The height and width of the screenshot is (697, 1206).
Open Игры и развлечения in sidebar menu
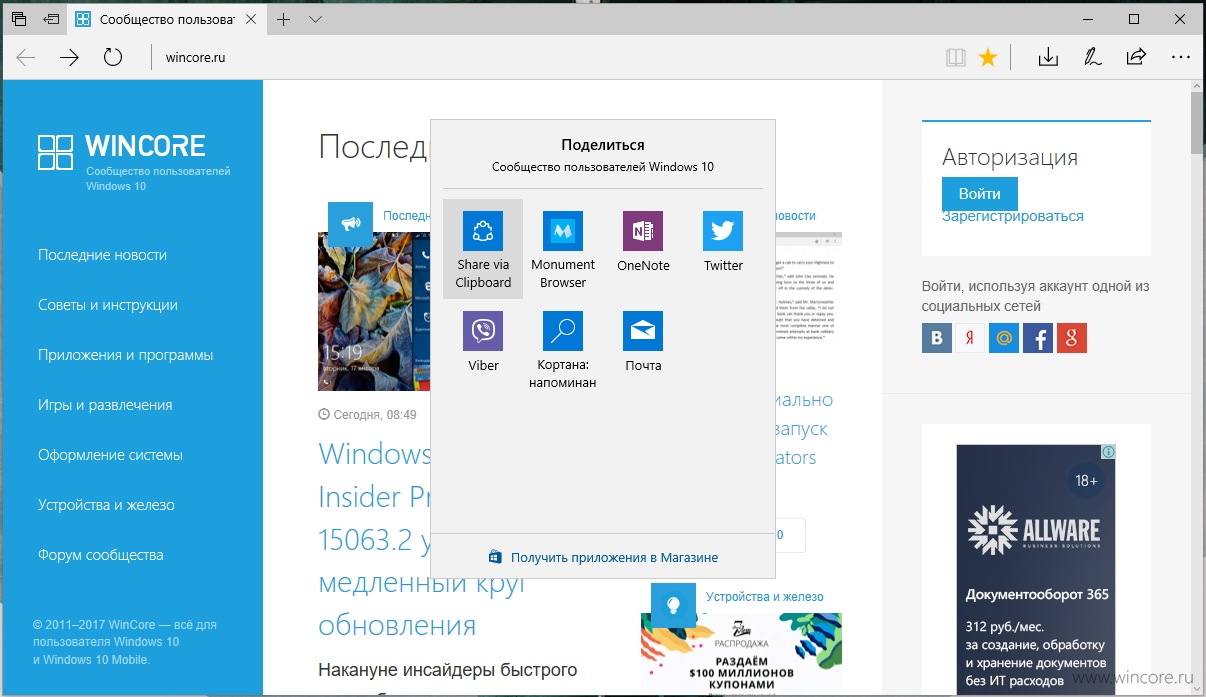[105, 405]
